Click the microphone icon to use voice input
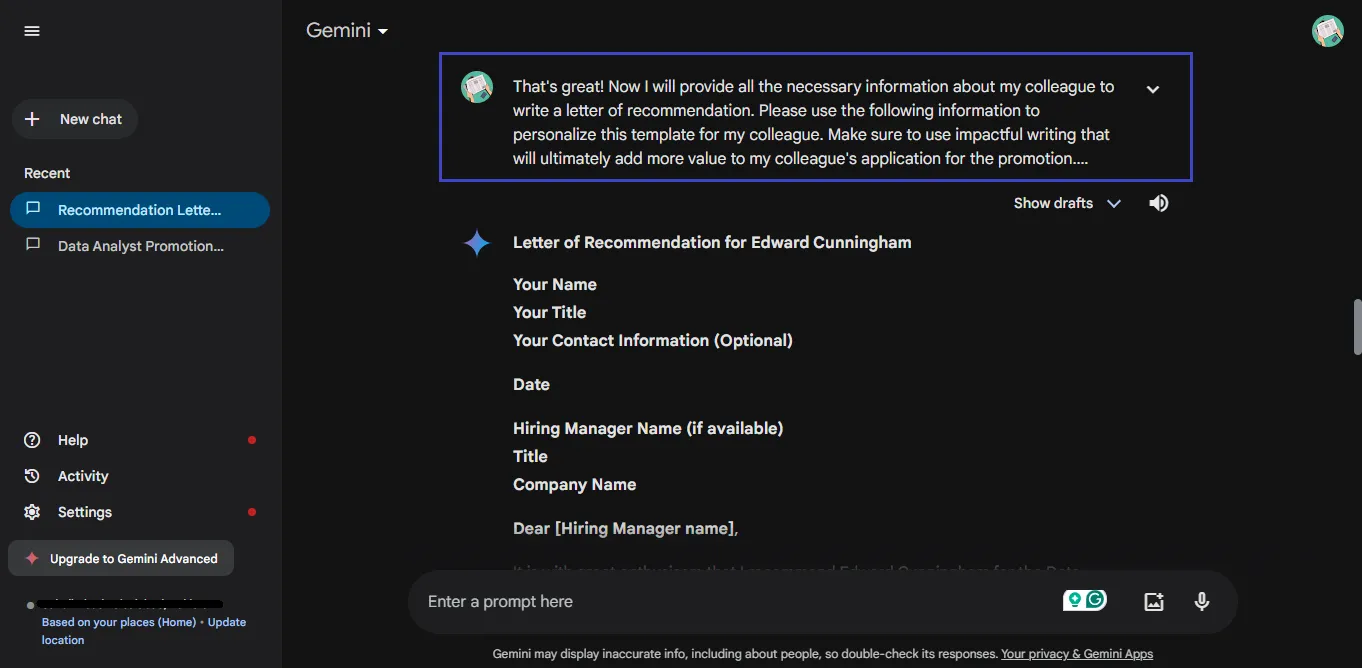This screenshot has height=668, width=1362. [1201, 601]
